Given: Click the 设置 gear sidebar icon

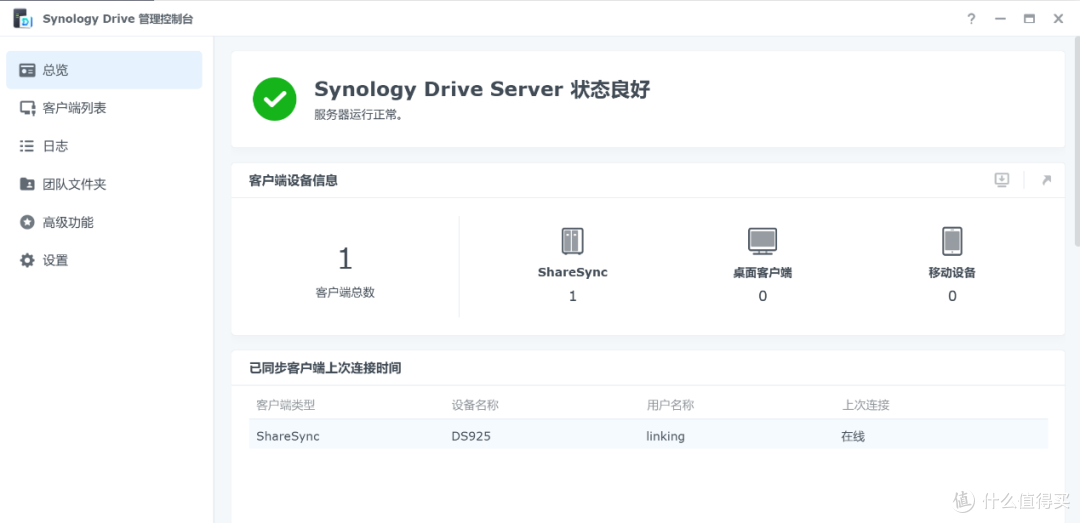Looking at the screenshot, I should tap(27, 260).
